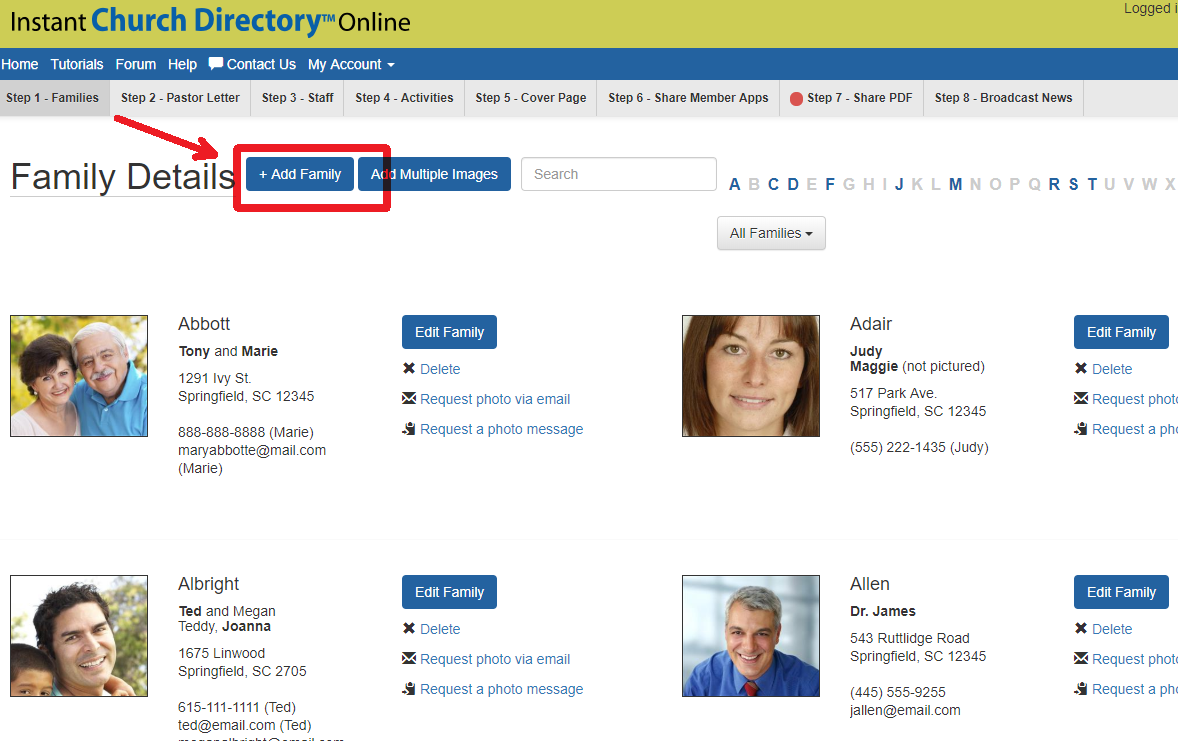Click the Add Family button
1178x741 pixels.
click(x=298, y=173)
